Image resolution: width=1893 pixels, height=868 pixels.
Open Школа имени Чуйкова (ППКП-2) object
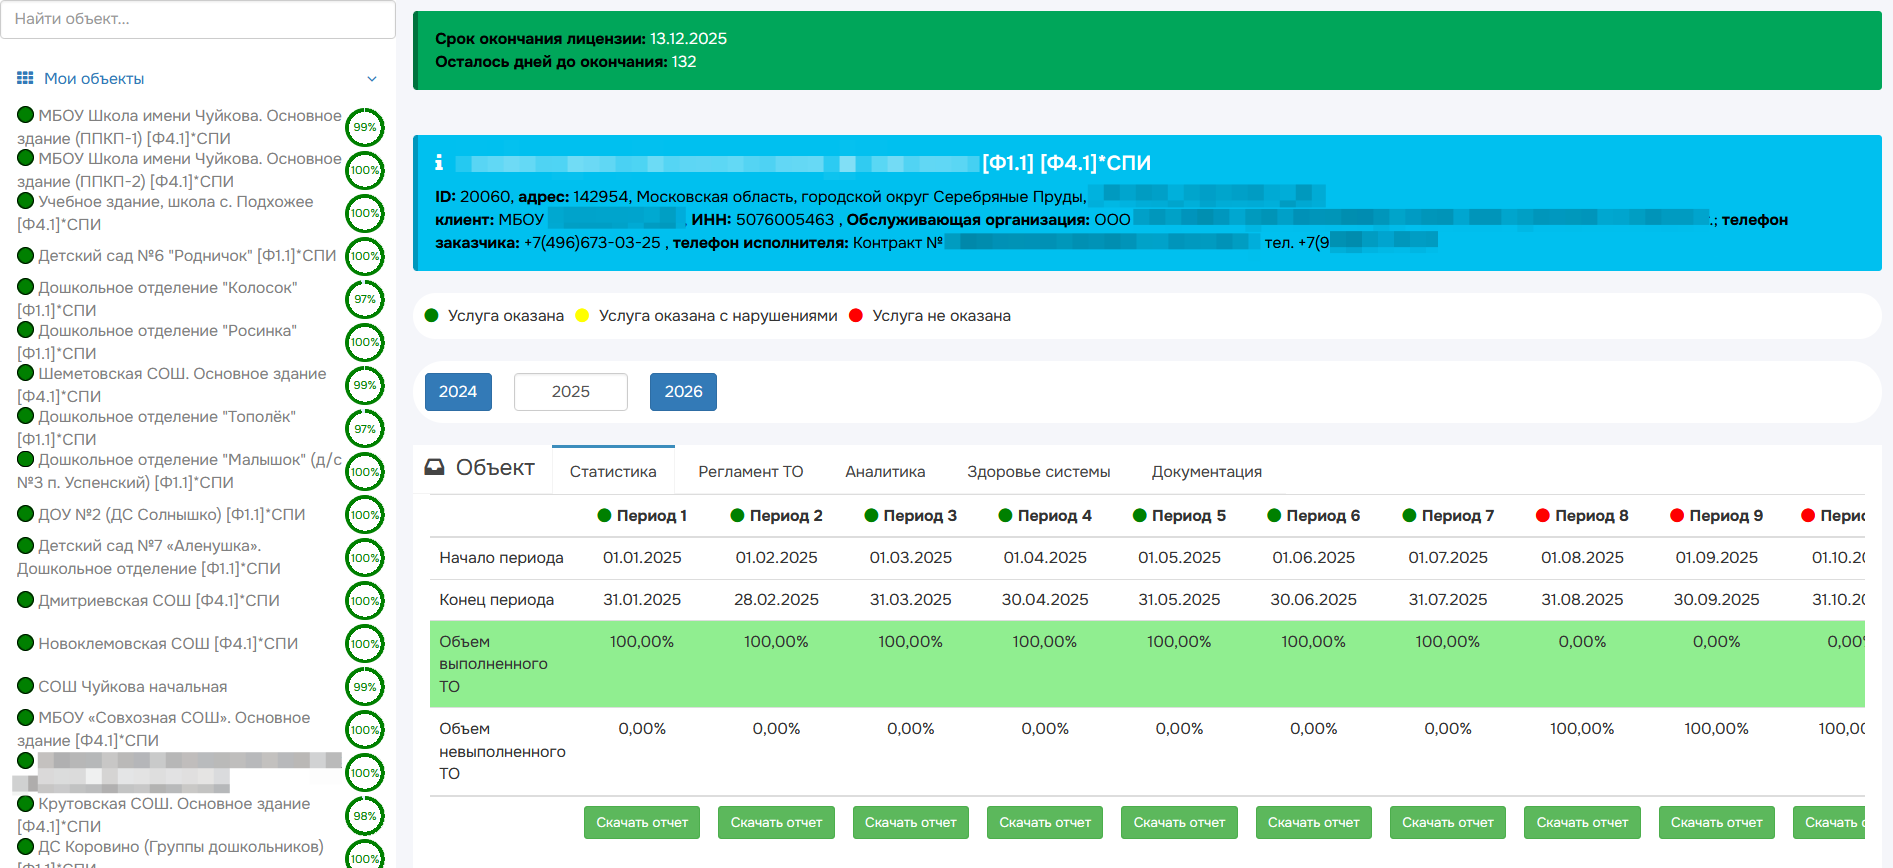[x=180, y=170]
